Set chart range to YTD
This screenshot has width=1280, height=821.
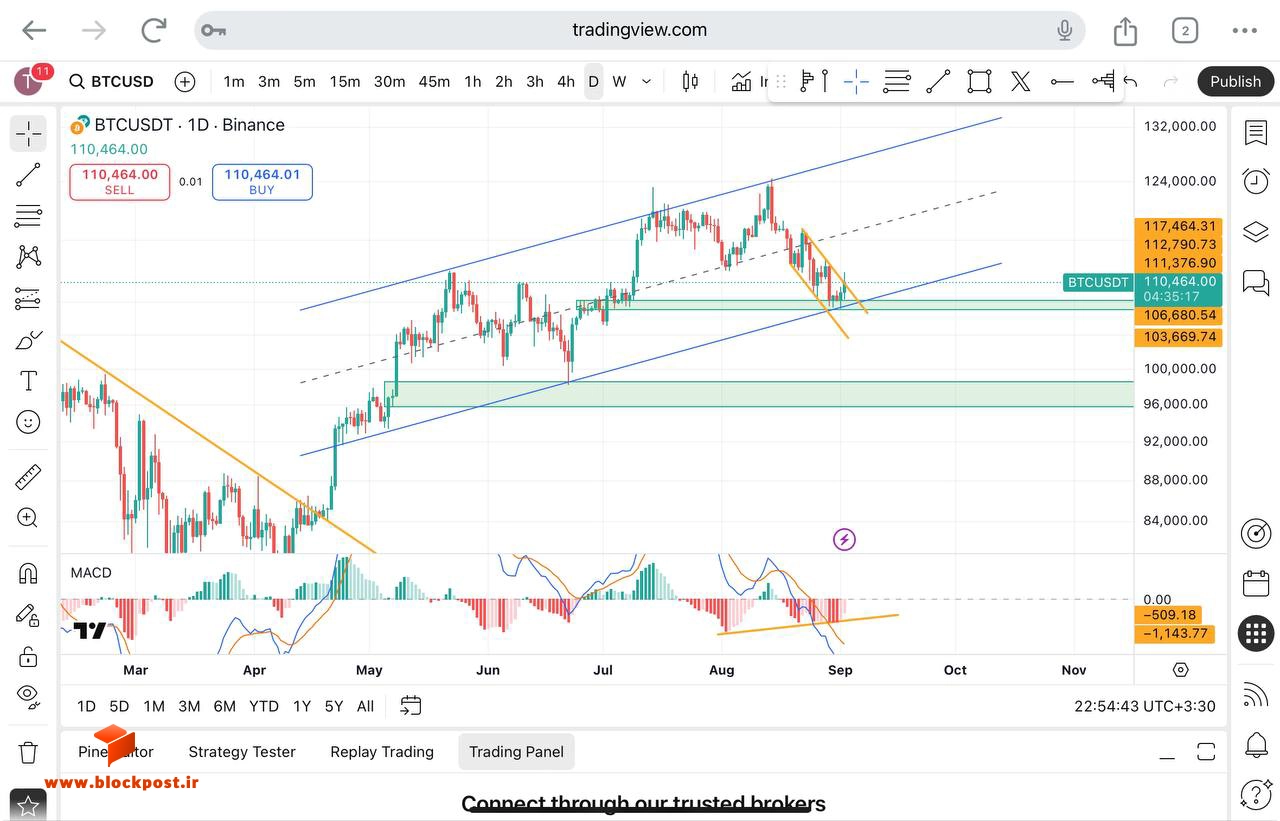tap(263, 706)
